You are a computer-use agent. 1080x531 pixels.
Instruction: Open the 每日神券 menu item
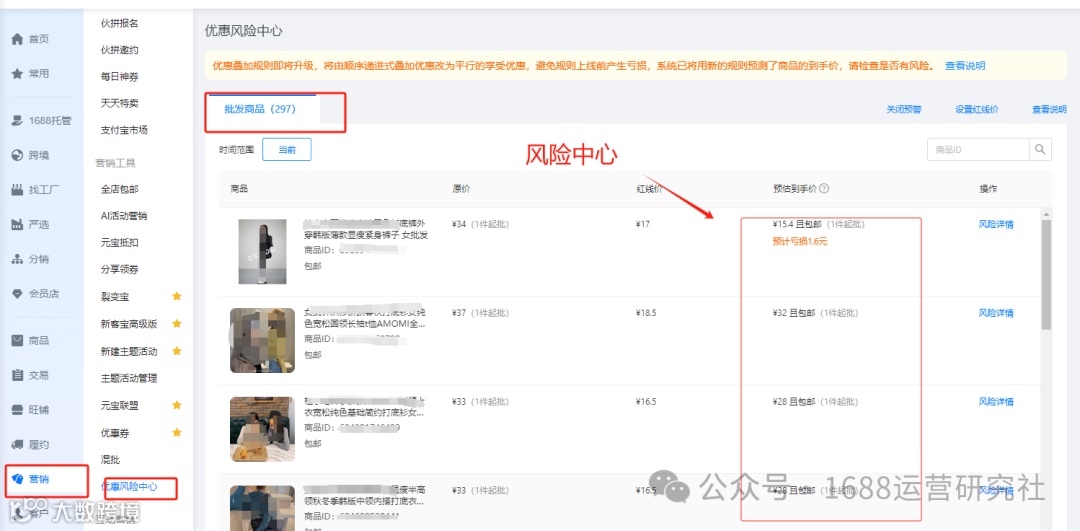click(120, 76)
